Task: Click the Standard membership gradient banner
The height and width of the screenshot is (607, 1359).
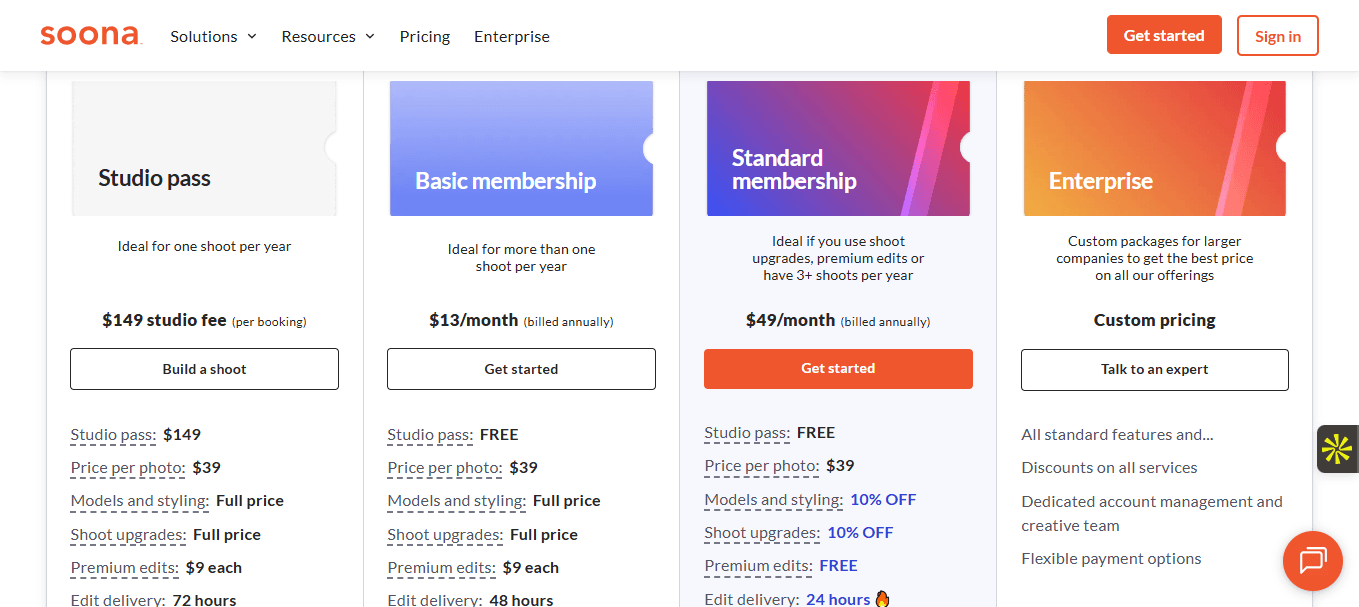Action: click(x=838, y=148)
